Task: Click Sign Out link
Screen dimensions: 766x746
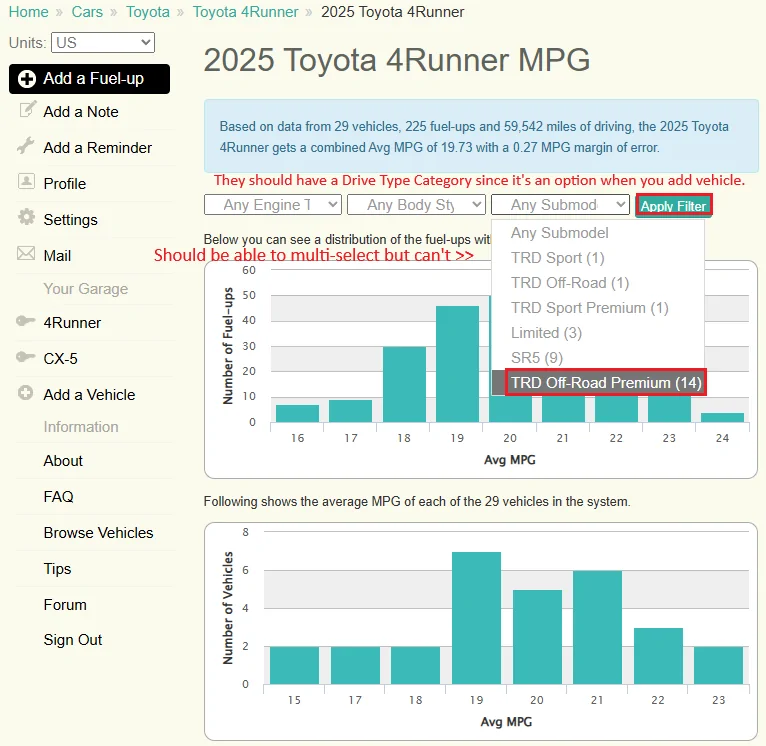Action: [72, 640]
